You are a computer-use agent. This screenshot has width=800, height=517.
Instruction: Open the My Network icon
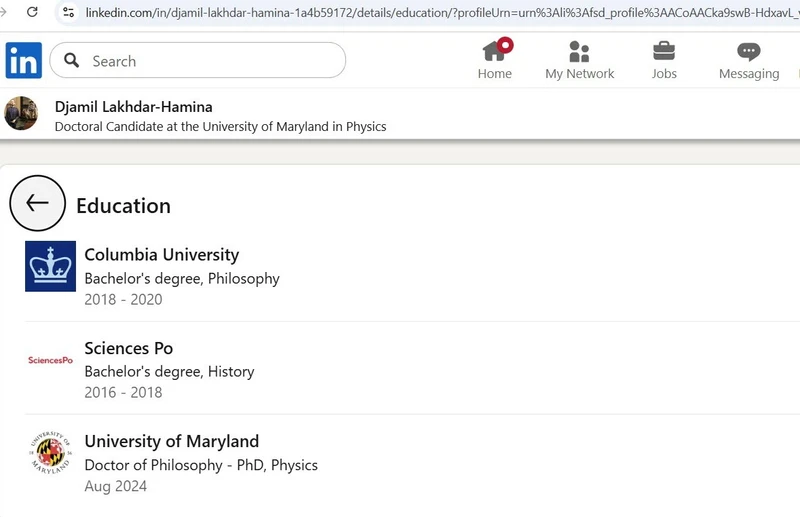(x=579, y=52)
